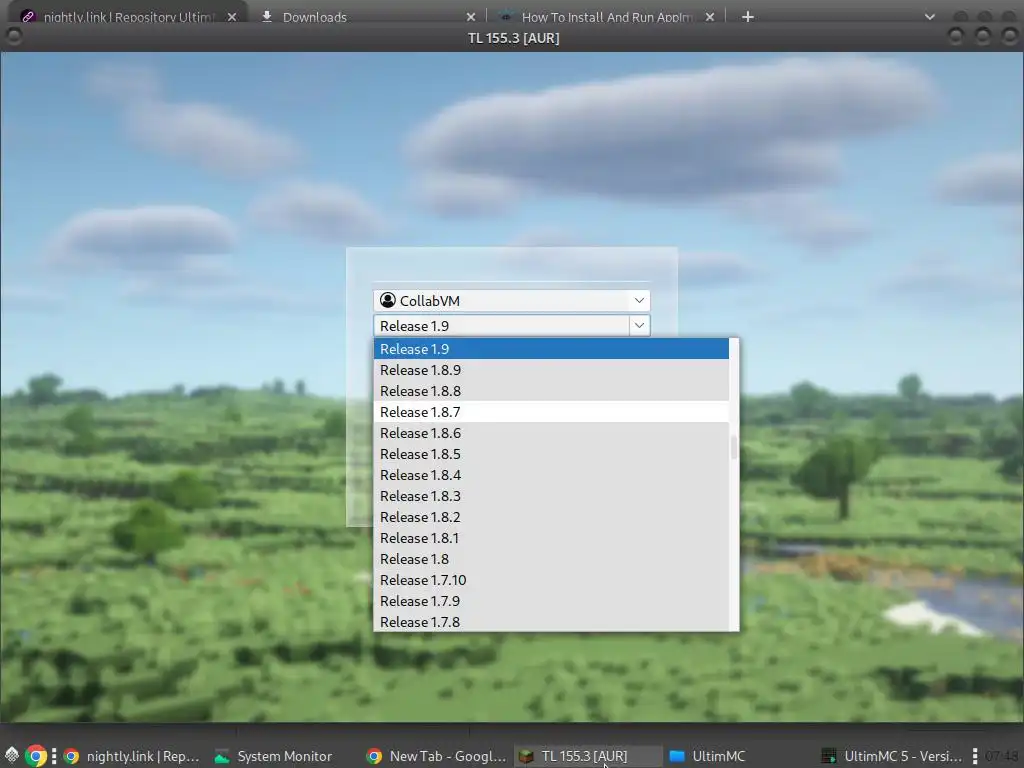Collapse the Release 1.9 version combo box arrow

point(639,325)
